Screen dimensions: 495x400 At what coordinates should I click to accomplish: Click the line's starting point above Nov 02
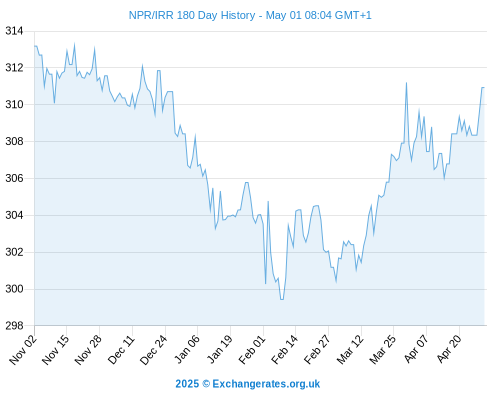[x=35, y=46]
